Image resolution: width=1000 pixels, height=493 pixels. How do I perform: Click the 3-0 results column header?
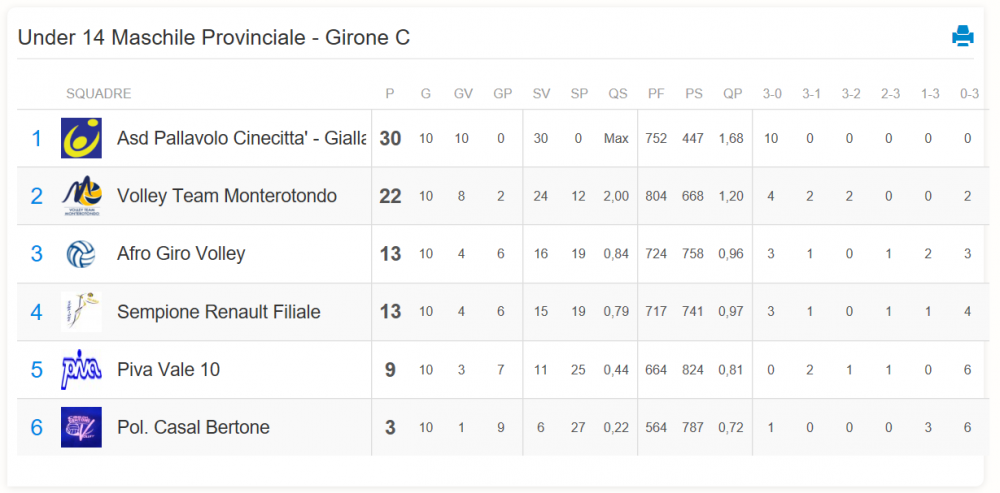coord(772,94)
